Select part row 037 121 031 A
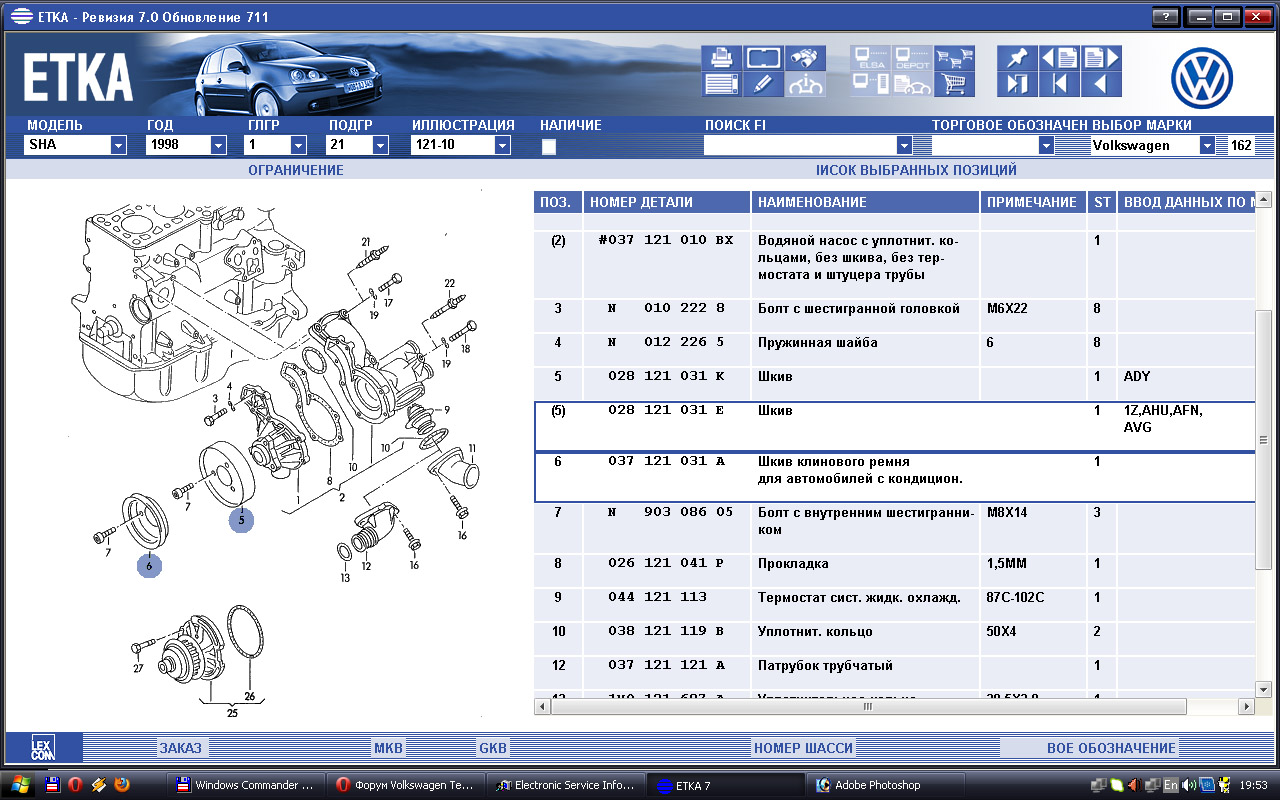Image resolution: width=1280 pixels, height=800 pixels. tap(895, 477)
